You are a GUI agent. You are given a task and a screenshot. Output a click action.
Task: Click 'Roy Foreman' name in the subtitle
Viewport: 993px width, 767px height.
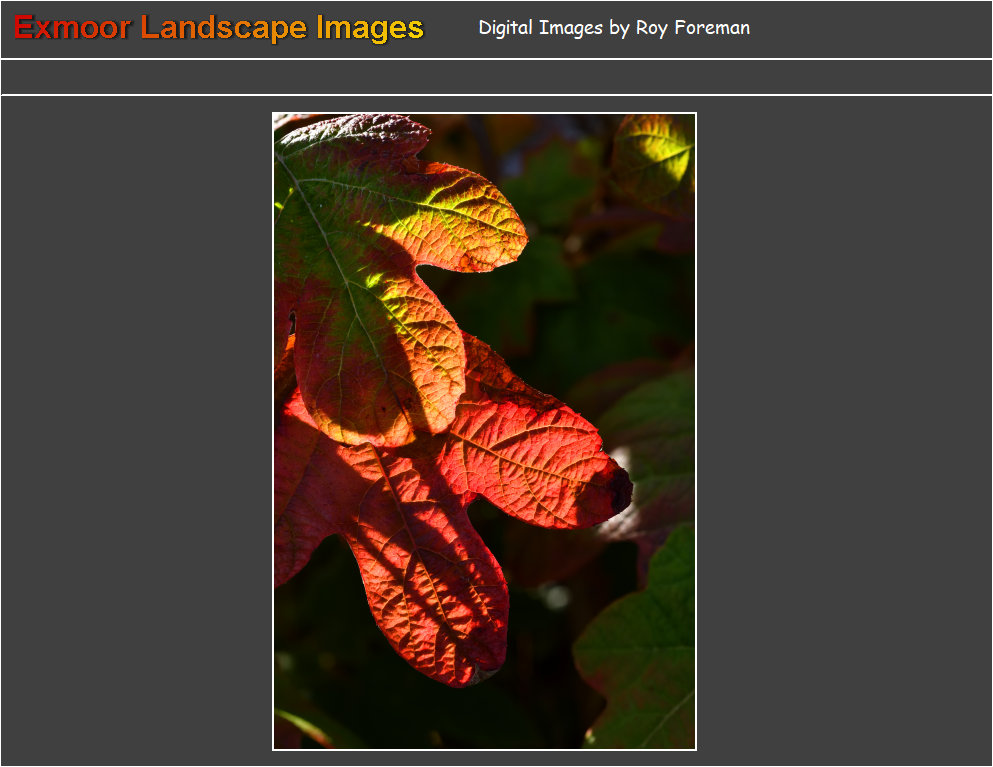pos(693,28)
